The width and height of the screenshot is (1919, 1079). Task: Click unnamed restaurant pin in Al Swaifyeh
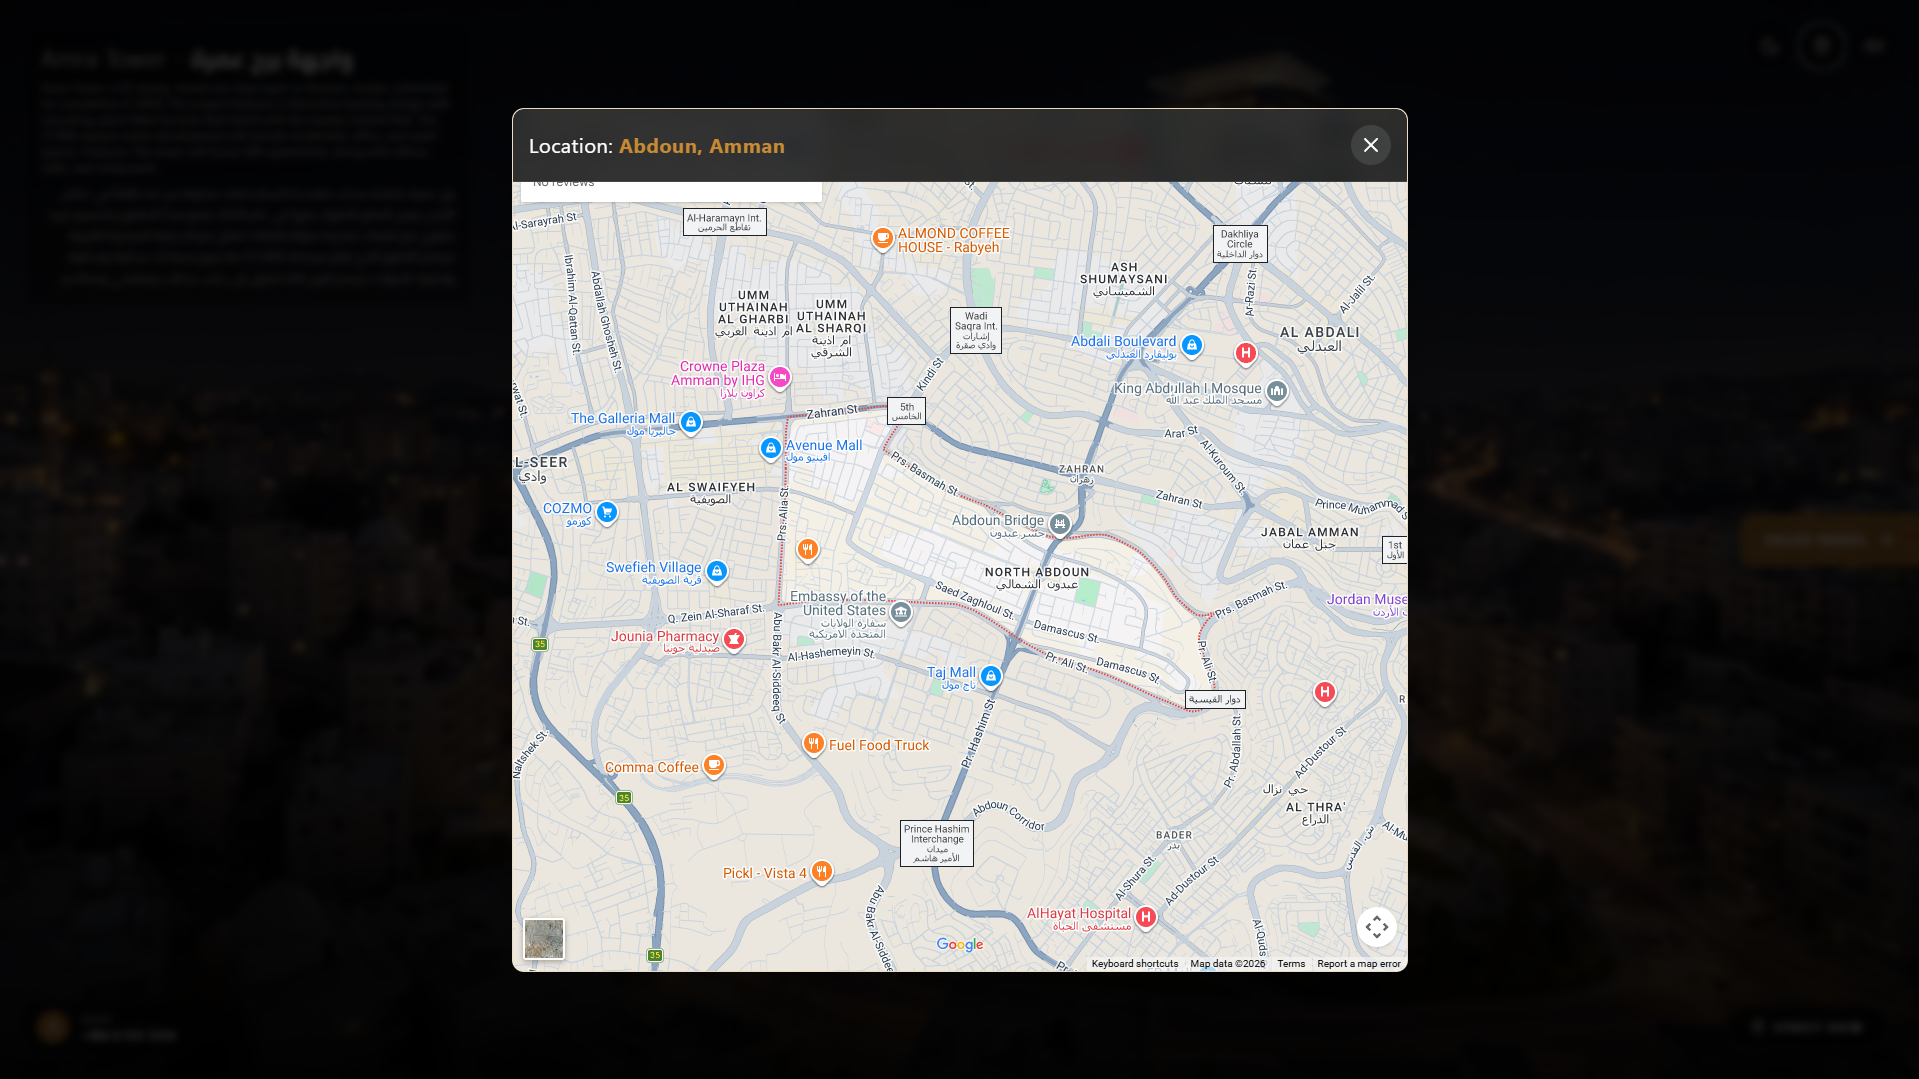pos(808,550)
